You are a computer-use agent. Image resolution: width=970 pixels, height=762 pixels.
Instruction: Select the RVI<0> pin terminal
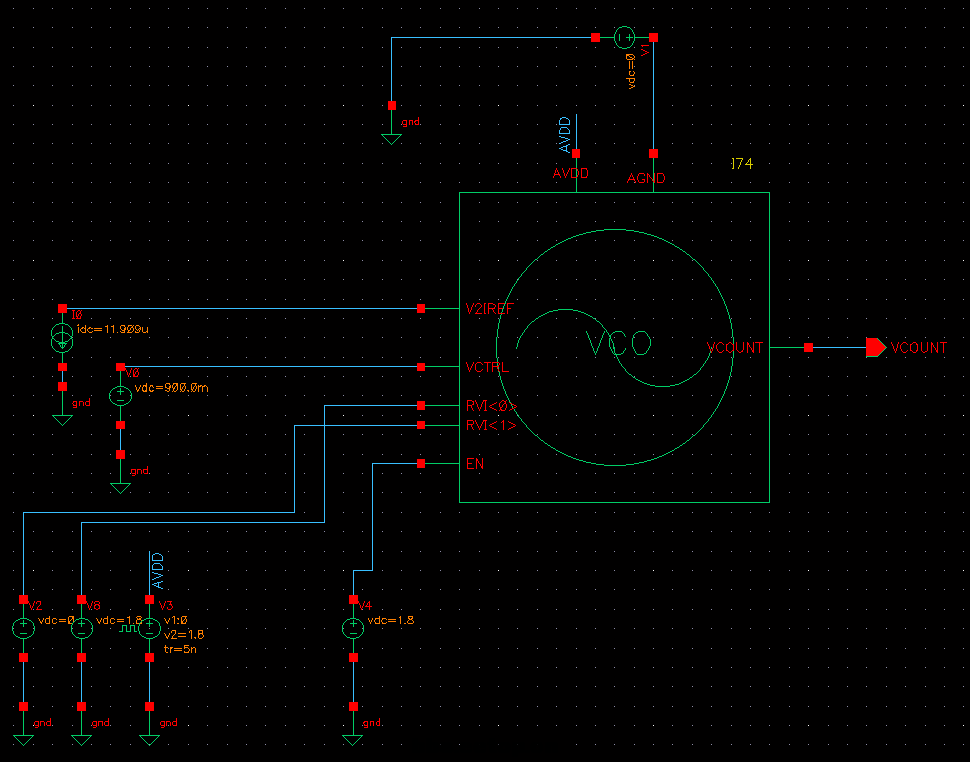point(421,406)
